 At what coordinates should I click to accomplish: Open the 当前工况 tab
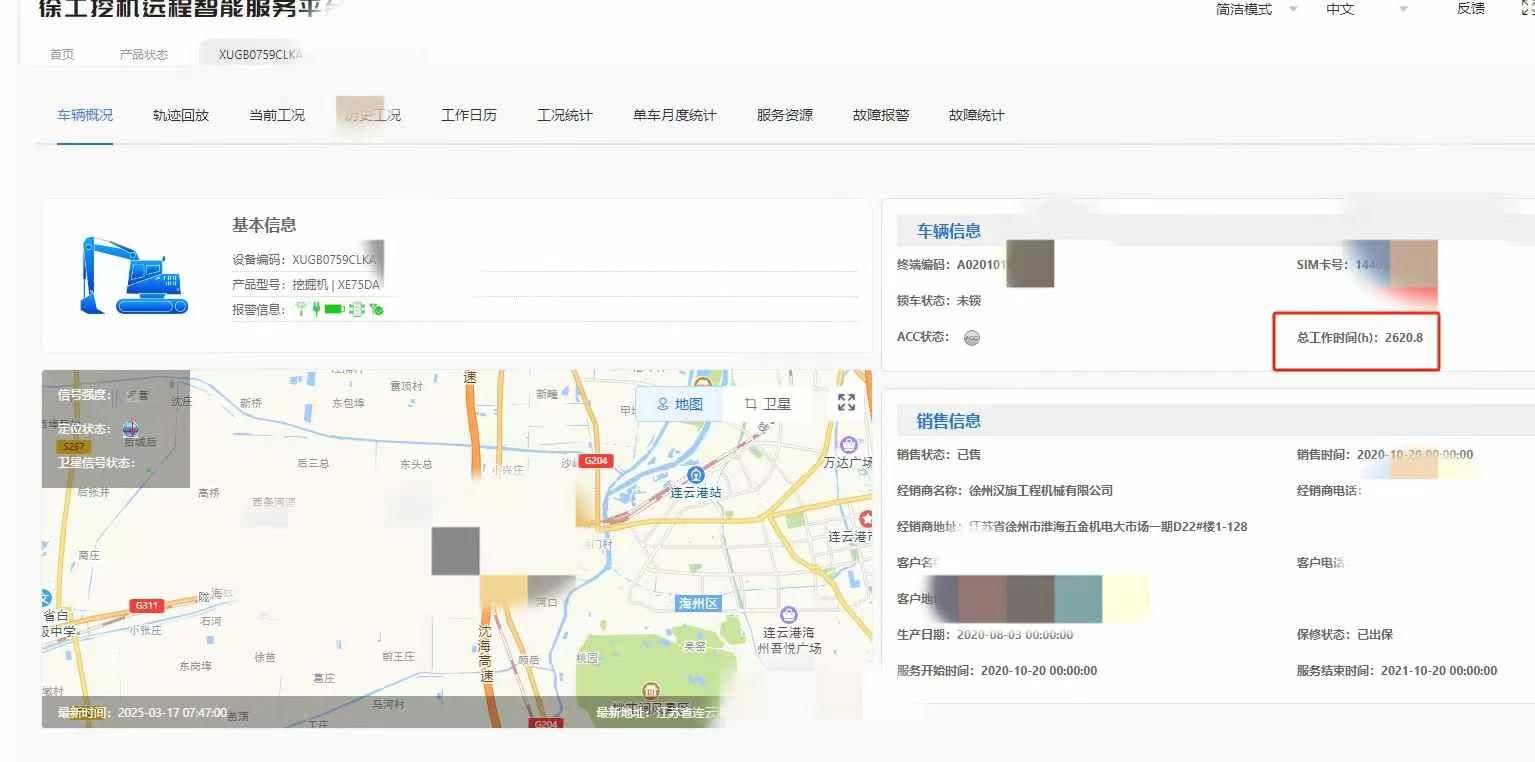tap(277, 115)
